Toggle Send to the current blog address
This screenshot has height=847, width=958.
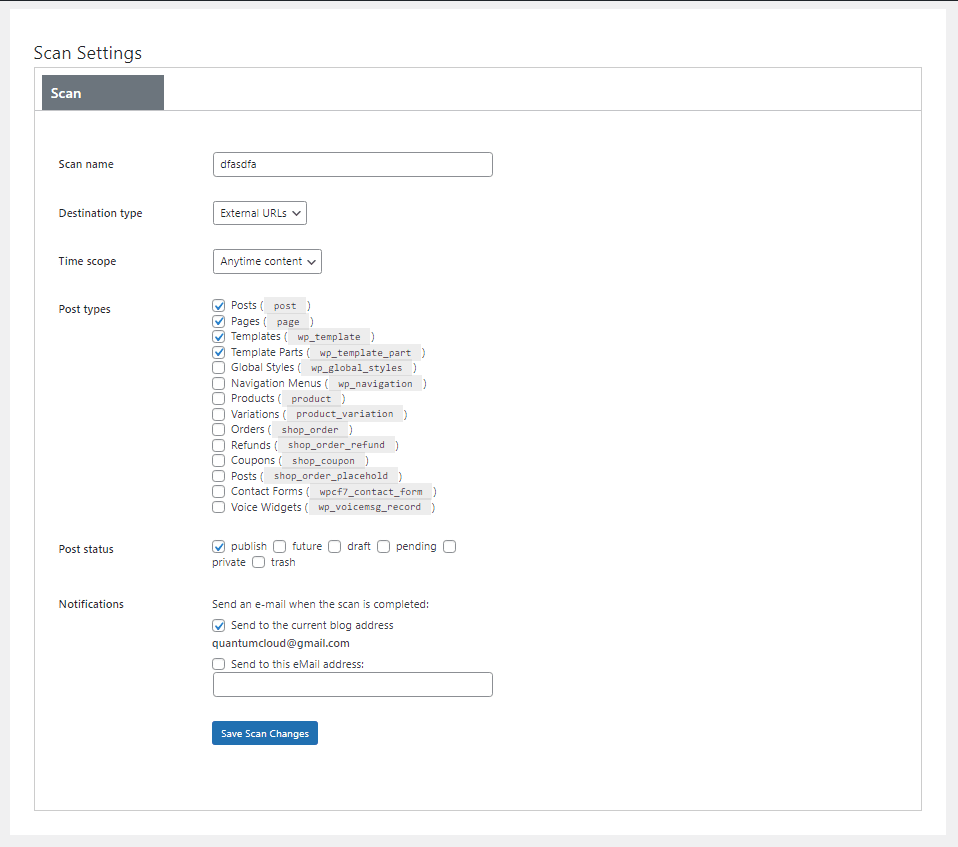click(x=219, y=626)
